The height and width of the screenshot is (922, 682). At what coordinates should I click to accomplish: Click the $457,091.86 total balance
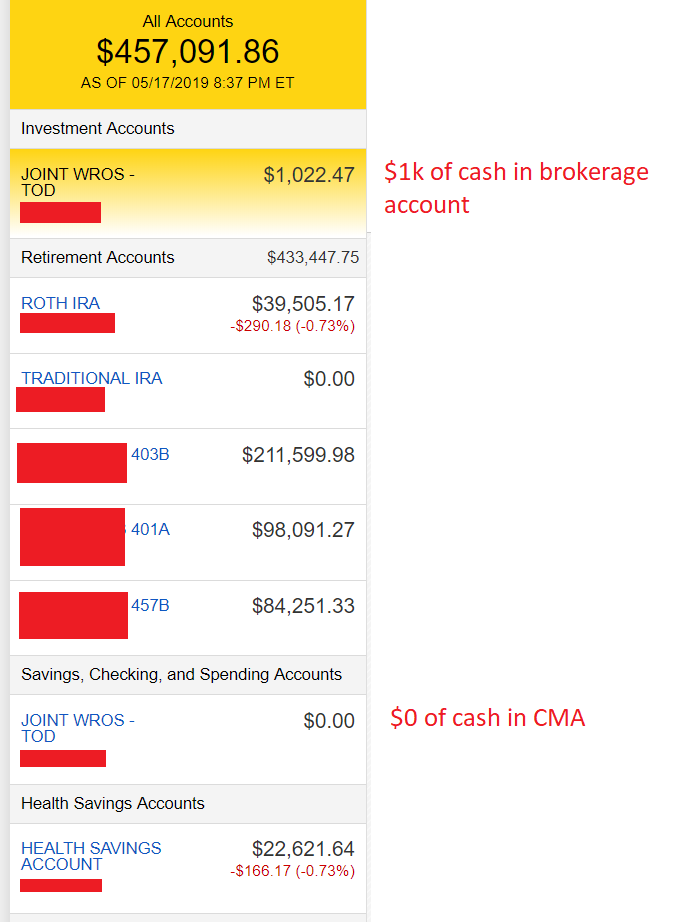[188, 51]
